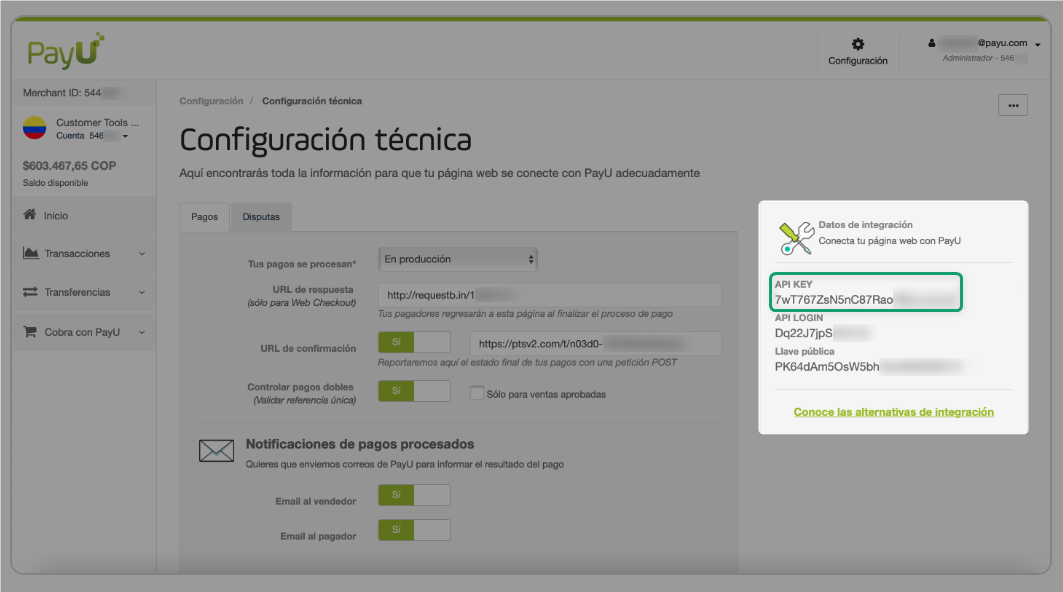
Task: Open Inicio in the sidebar
Action: pos(84,216)
